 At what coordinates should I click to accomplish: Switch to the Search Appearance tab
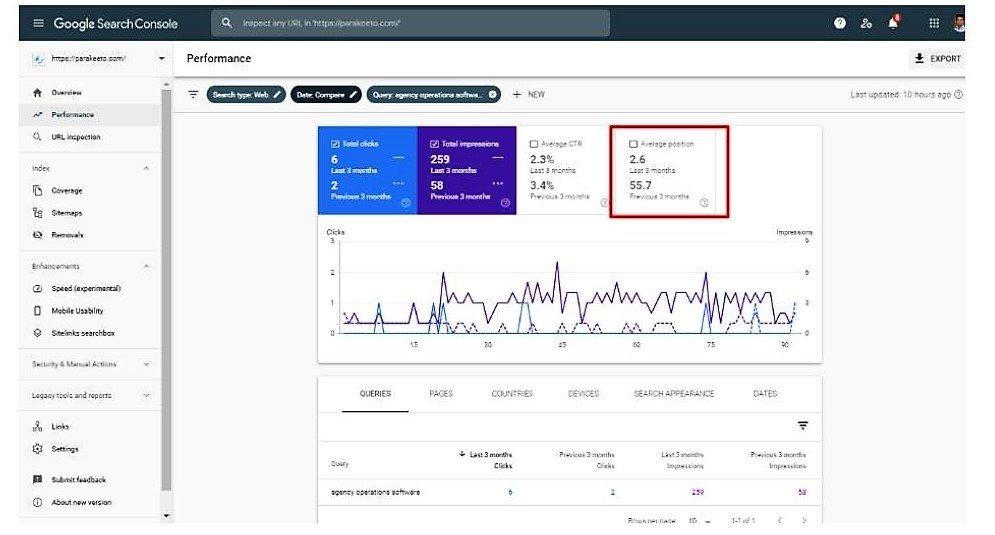point(674,393)
